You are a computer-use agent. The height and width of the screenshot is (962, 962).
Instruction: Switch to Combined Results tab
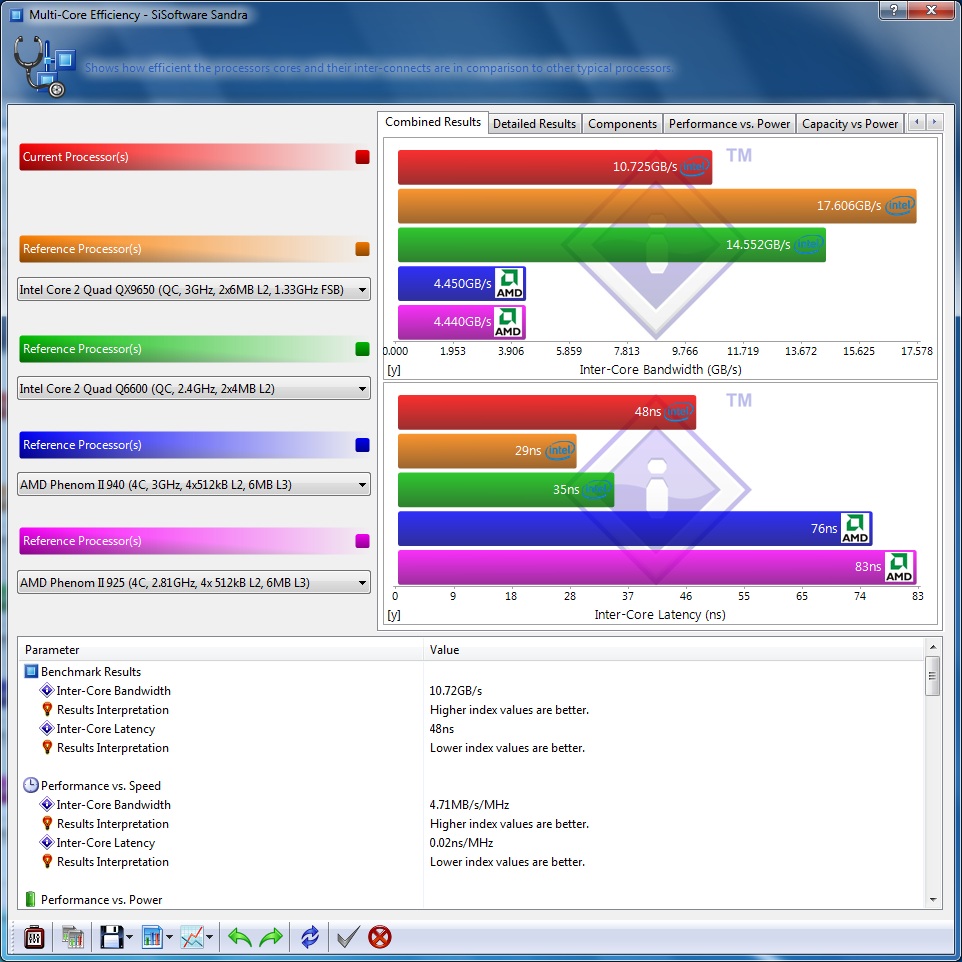coord(433,122)
